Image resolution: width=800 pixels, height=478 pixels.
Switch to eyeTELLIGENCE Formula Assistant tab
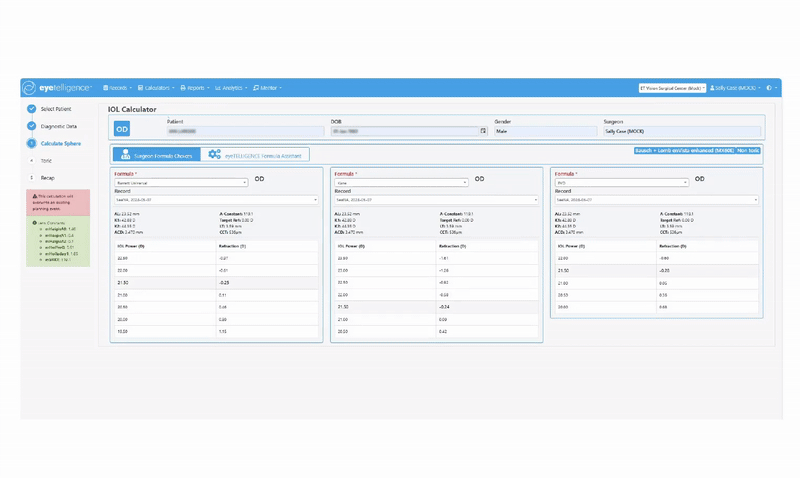coord(255,155)
